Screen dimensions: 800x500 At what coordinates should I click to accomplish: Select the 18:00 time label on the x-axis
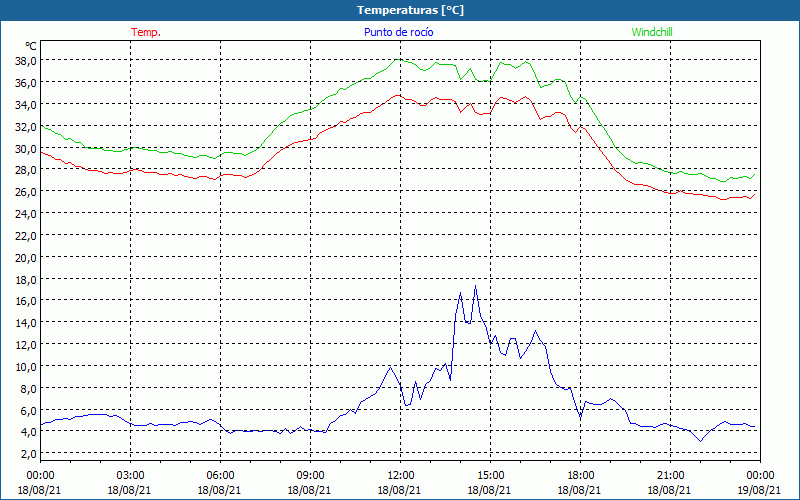581,475
